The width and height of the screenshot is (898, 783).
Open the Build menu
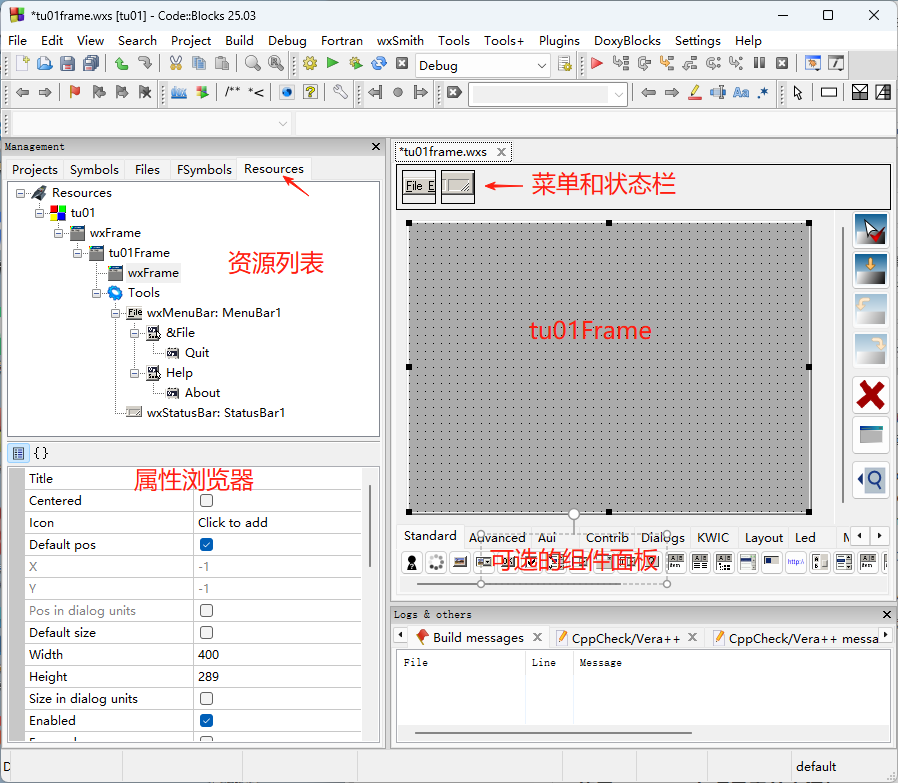click(x=239, y=41)
